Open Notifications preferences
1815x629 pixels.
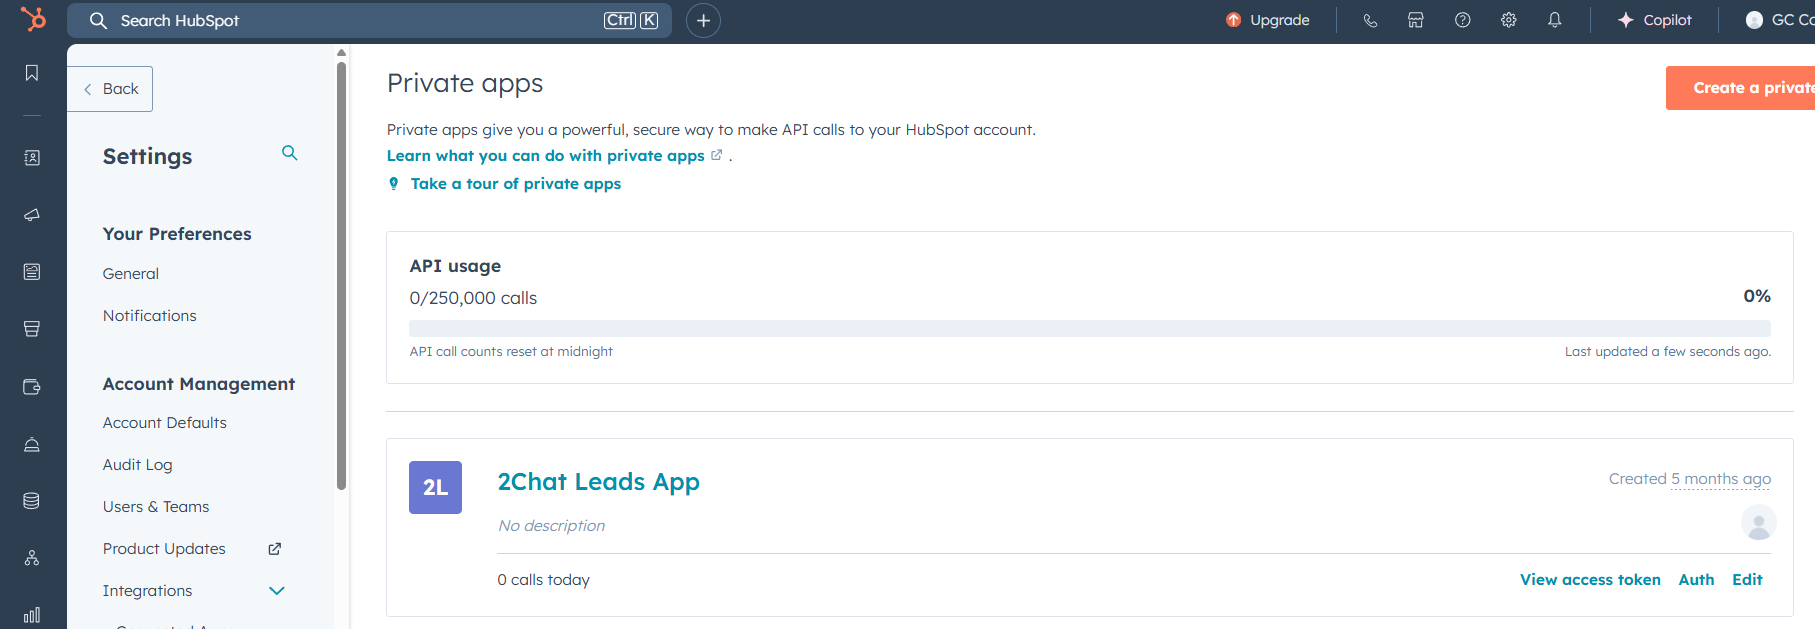tap(150, 316)
